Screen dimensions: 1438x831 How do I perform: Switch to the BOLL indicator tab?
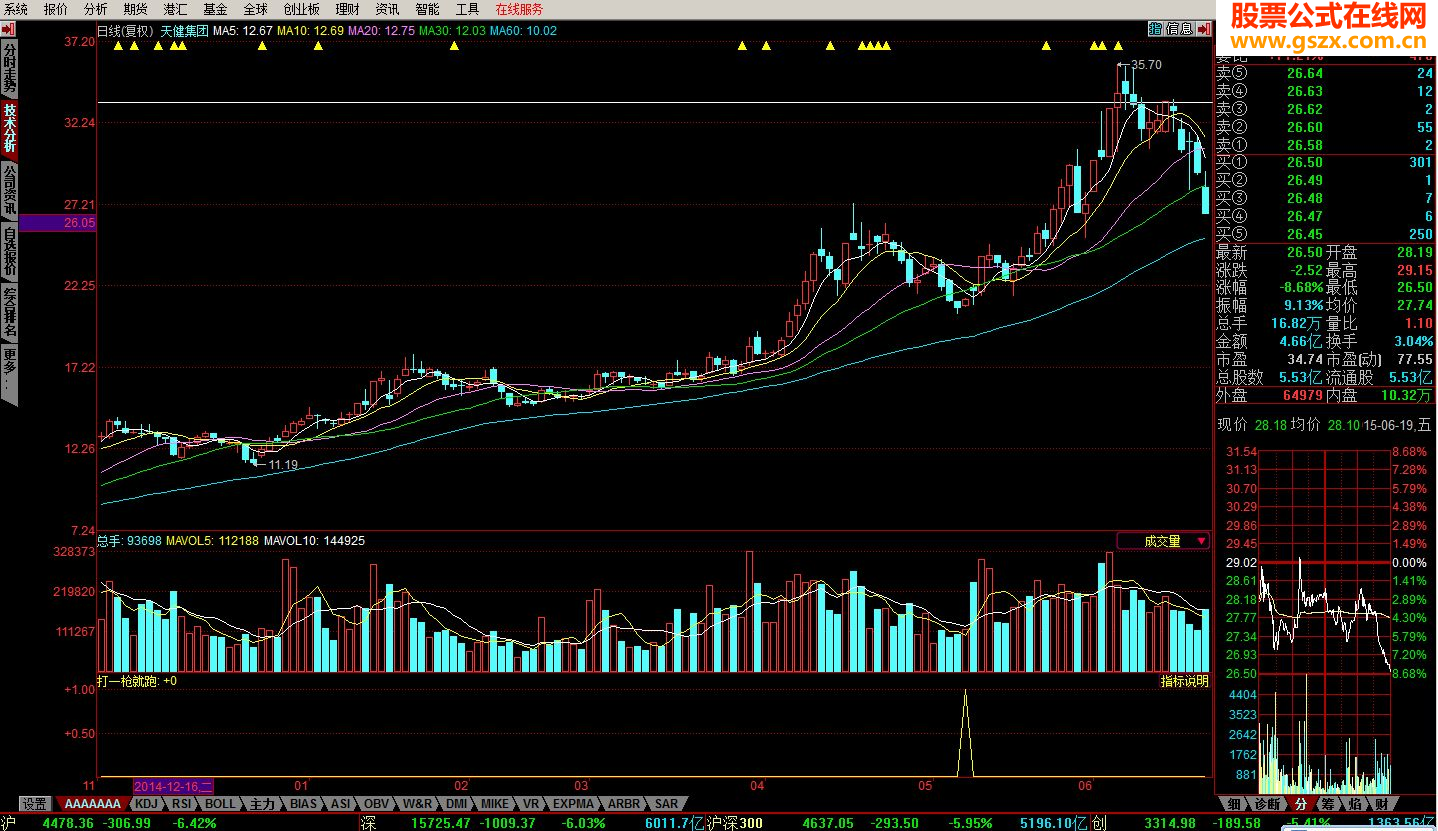click(x=221, y=804)
